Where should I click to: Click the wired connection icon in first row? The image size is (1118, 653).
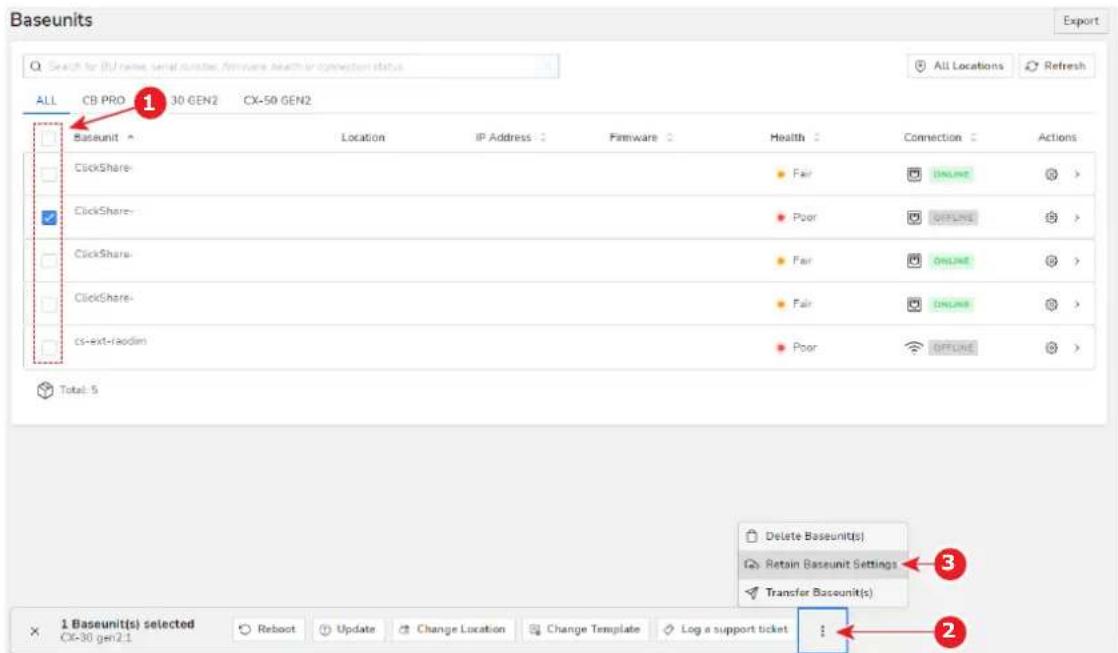[914, 174]
